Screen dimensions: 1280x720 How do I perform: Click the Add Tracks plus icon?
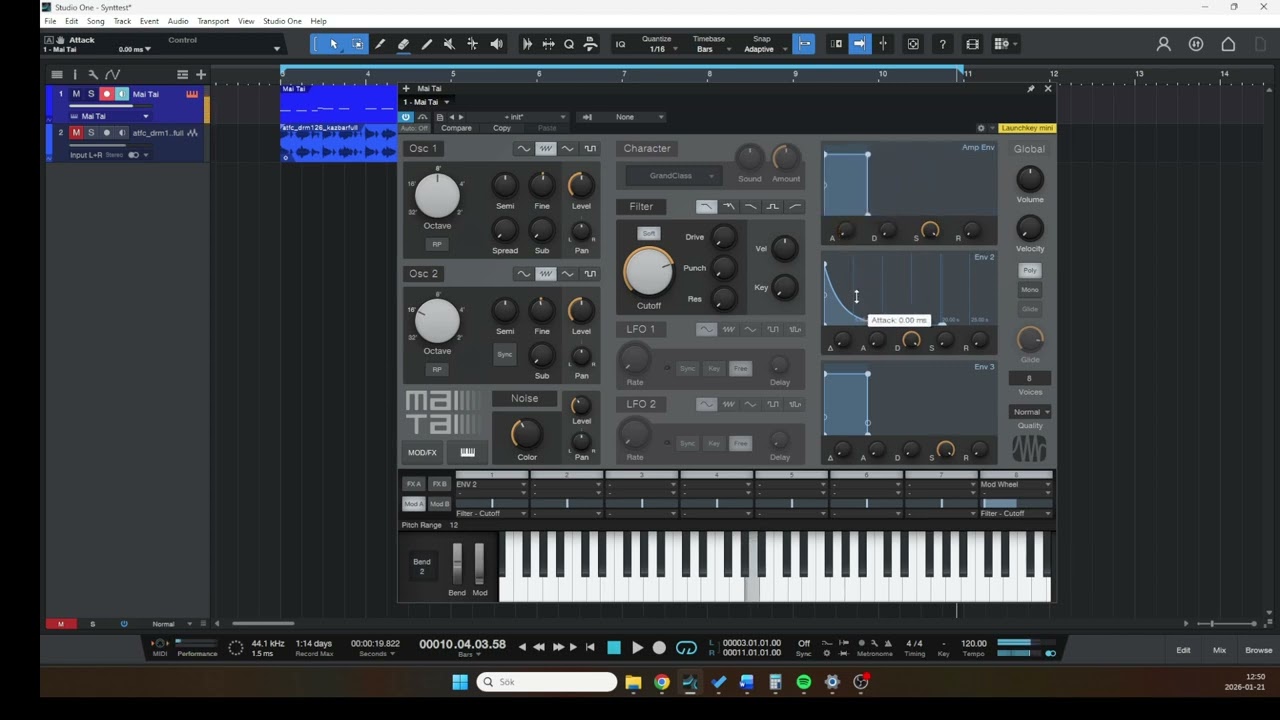[200, 74]
